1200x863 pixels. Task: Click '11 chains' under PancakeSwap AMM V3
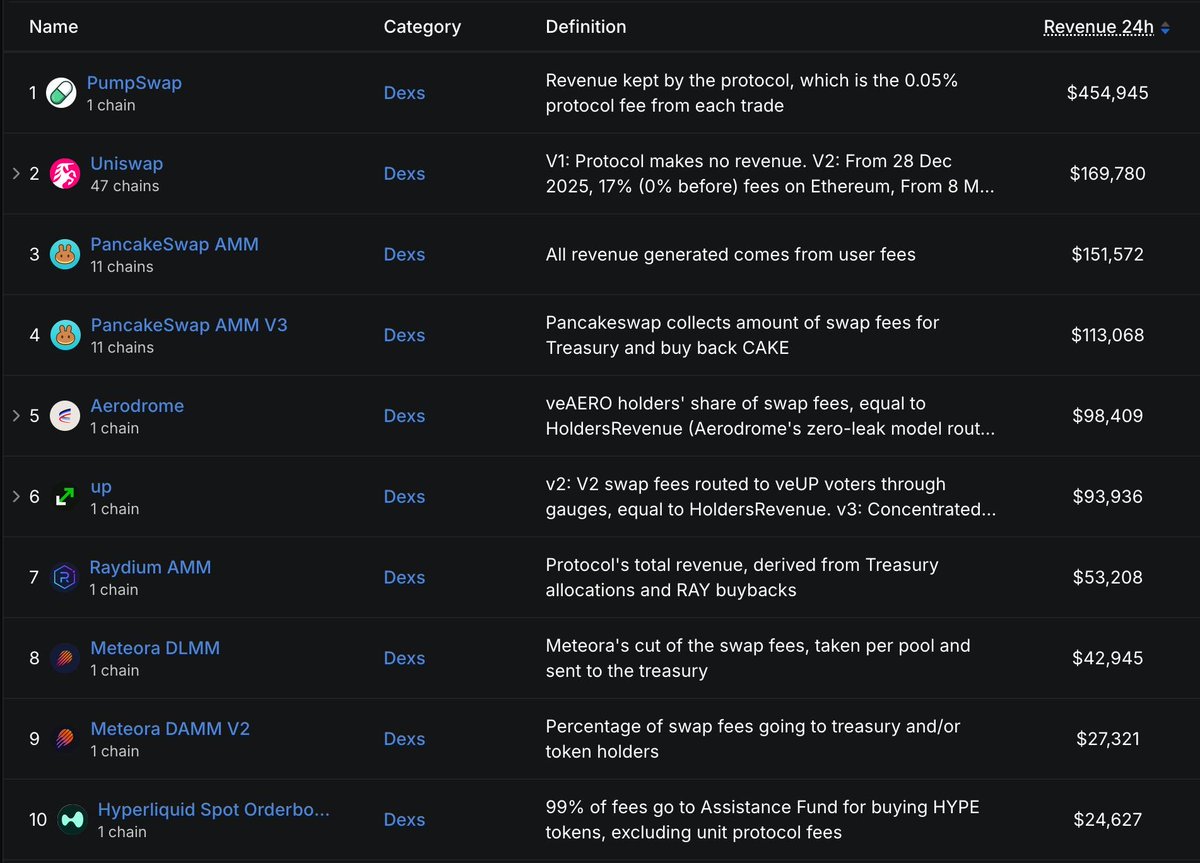coord(122,348)
